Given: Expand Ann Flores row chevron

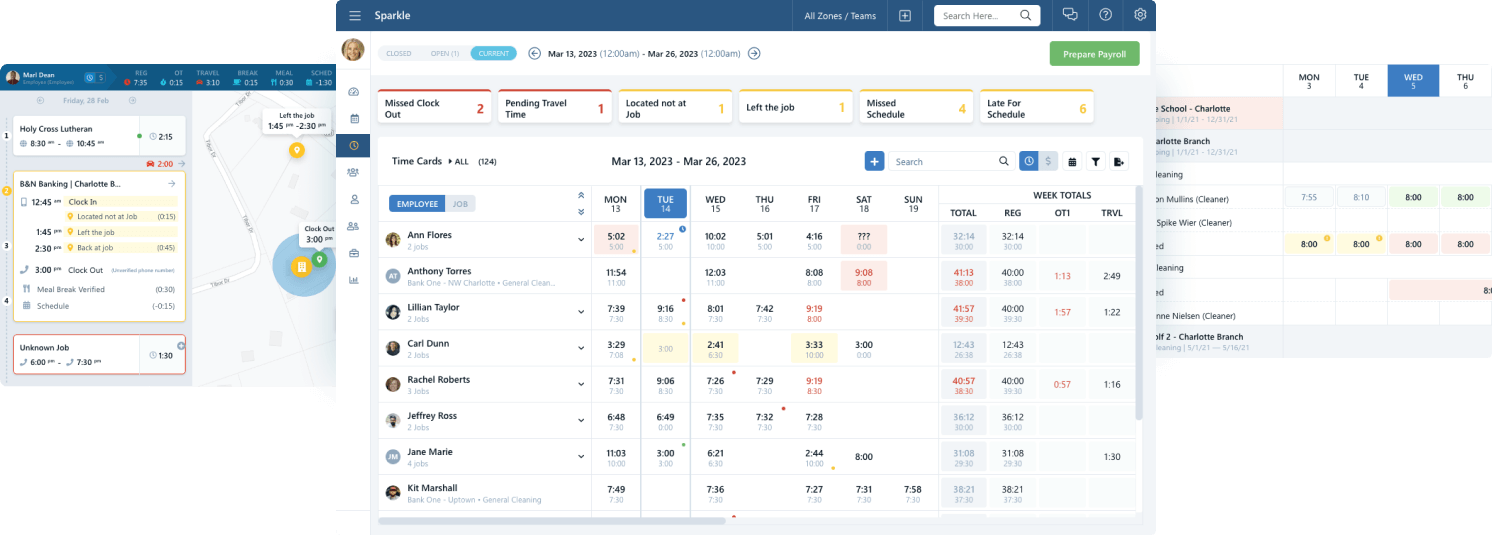Looking at the screenshot, I should click(x=580, y=239).
